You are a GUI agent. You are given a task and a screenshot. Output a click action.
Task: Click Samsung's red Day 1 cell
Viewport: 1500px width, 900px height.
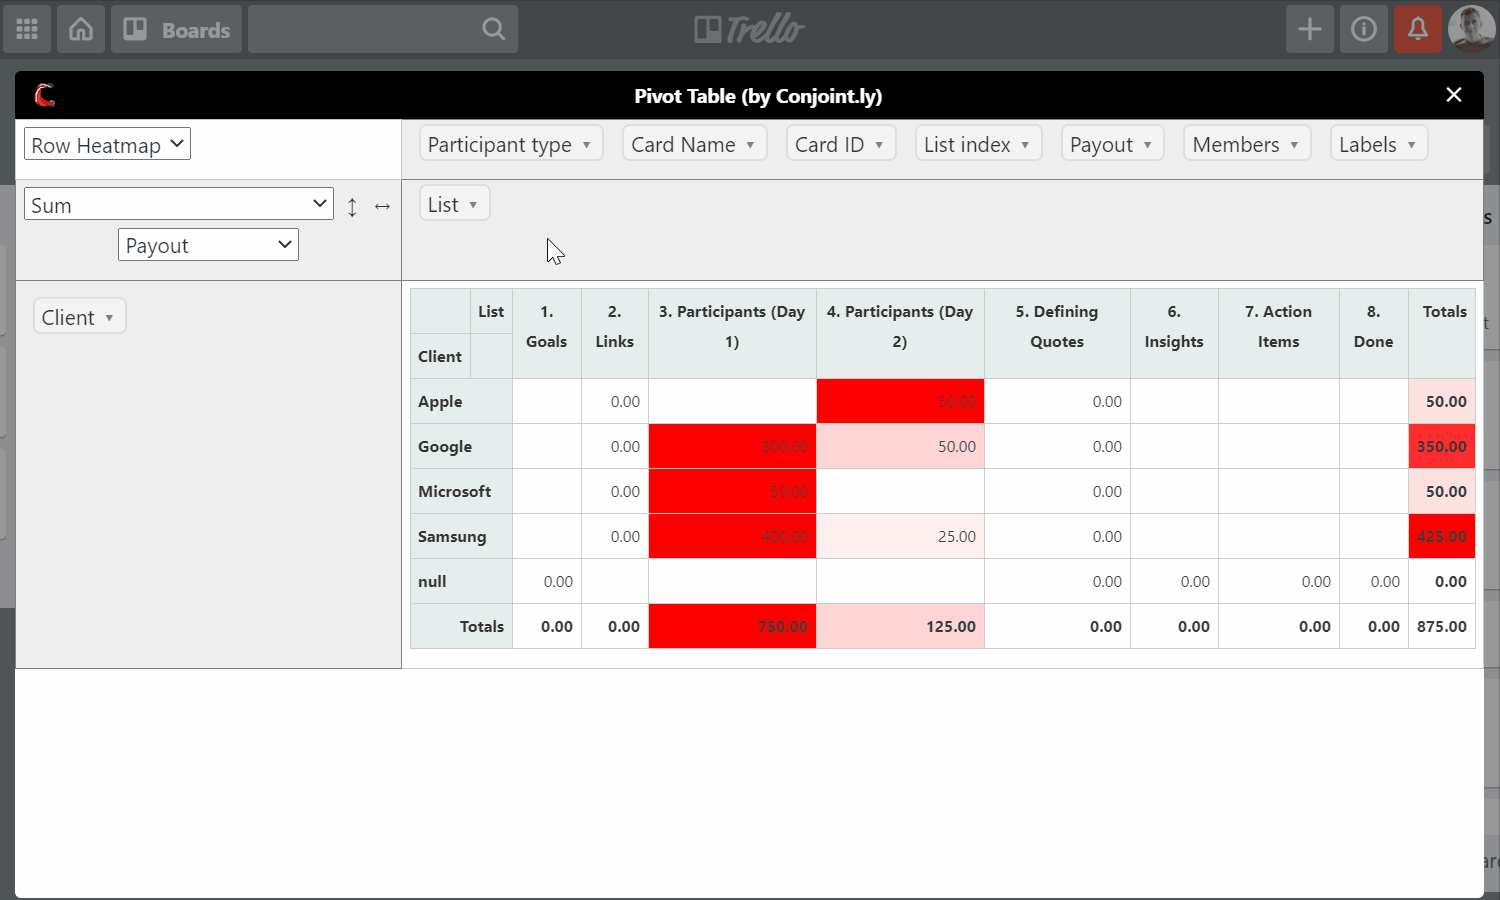732,536
